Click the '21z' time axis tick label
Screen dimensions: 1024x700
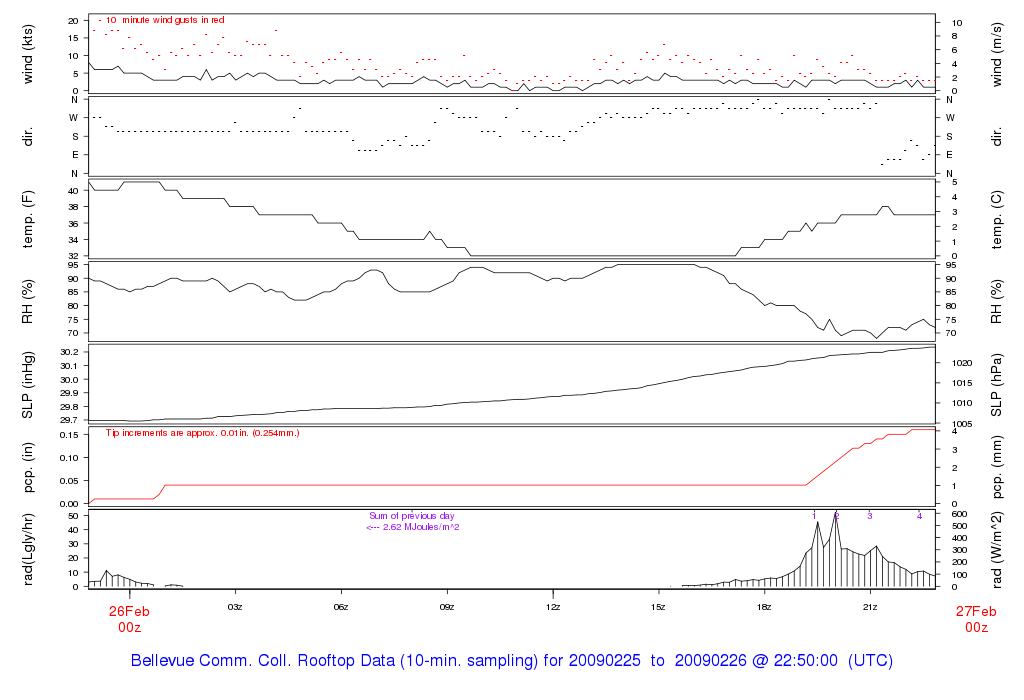(x=870, y=607)
